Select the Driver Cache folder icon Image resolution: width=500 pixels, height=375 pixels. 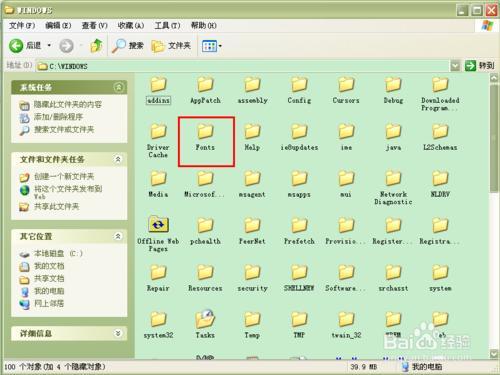(158, 132)
